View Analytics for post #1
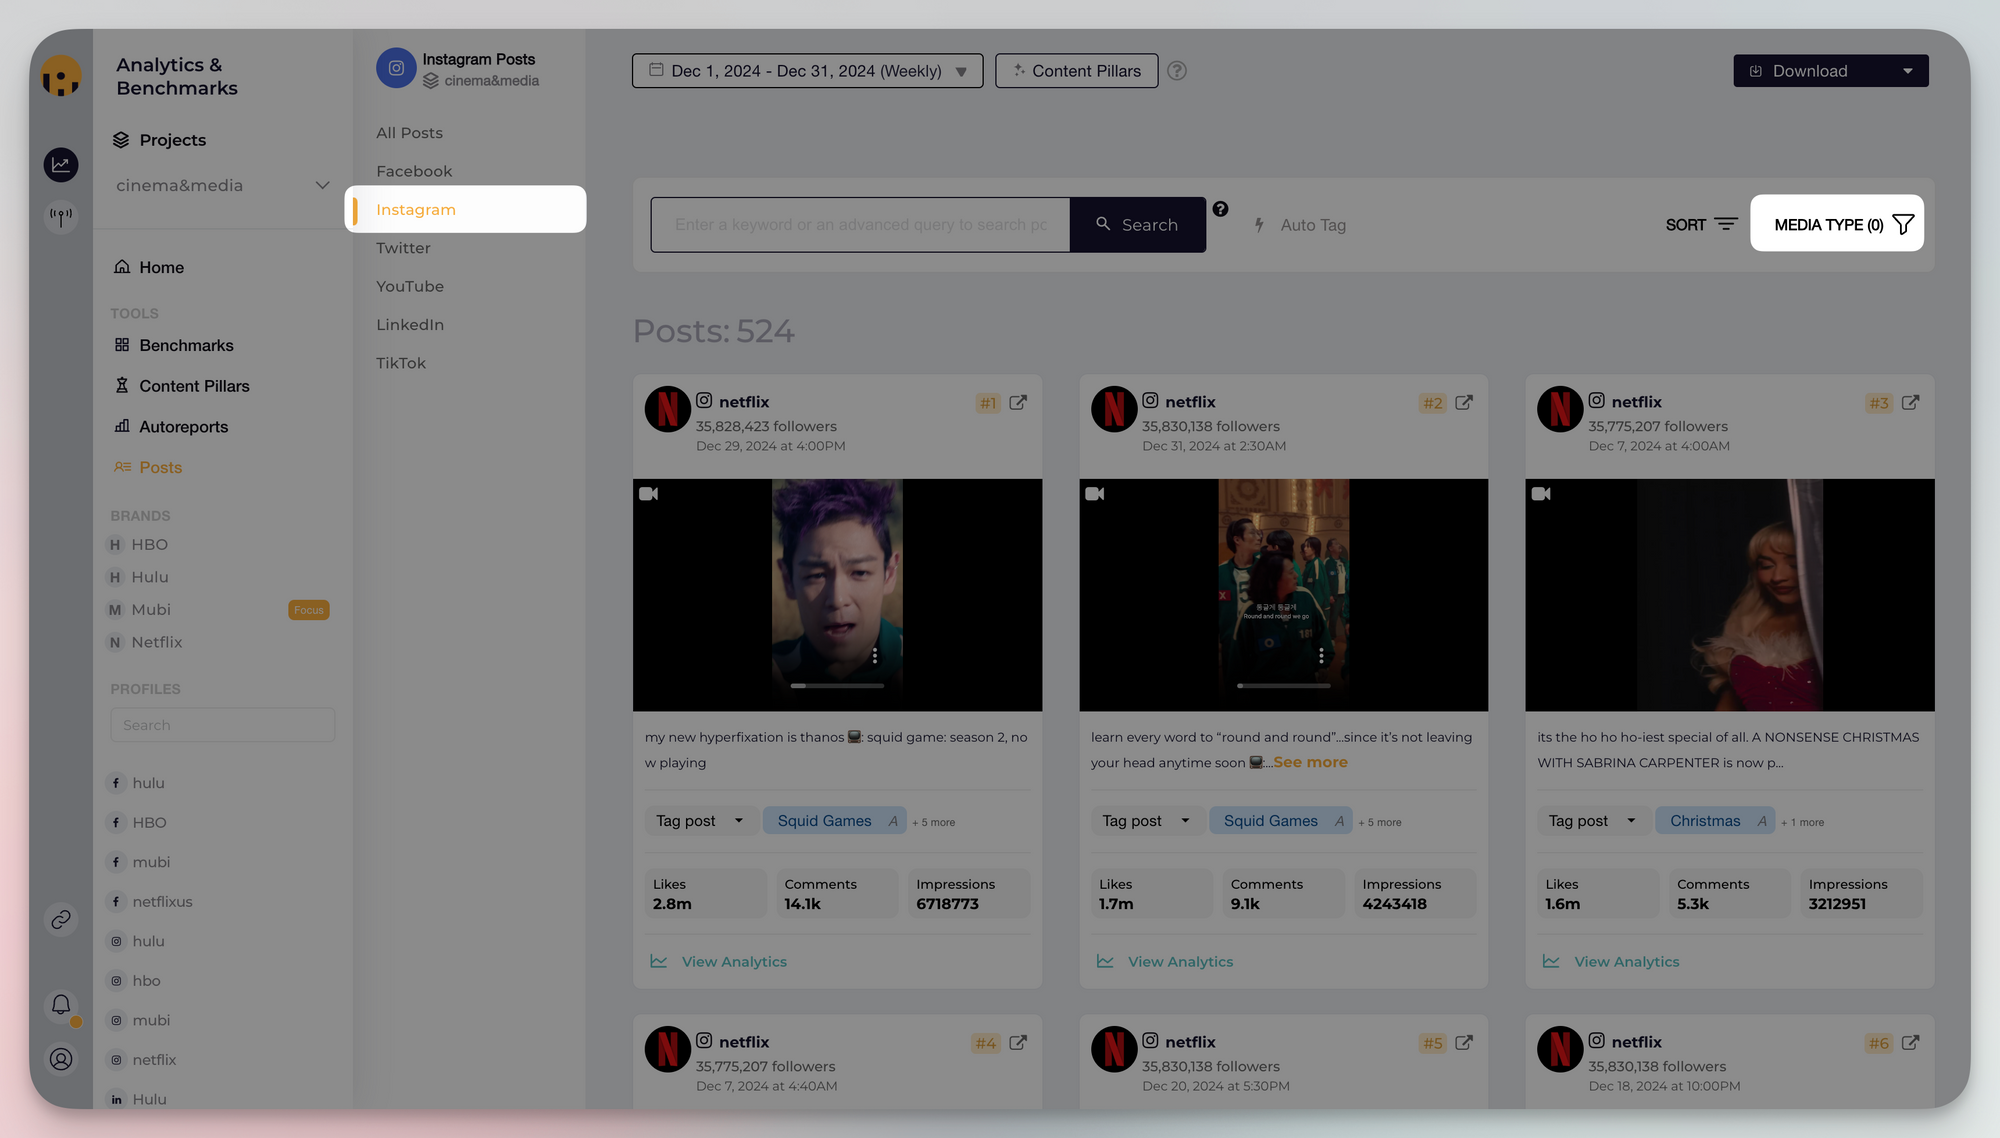2000x1138 pixels. click(x=718, y=961)
